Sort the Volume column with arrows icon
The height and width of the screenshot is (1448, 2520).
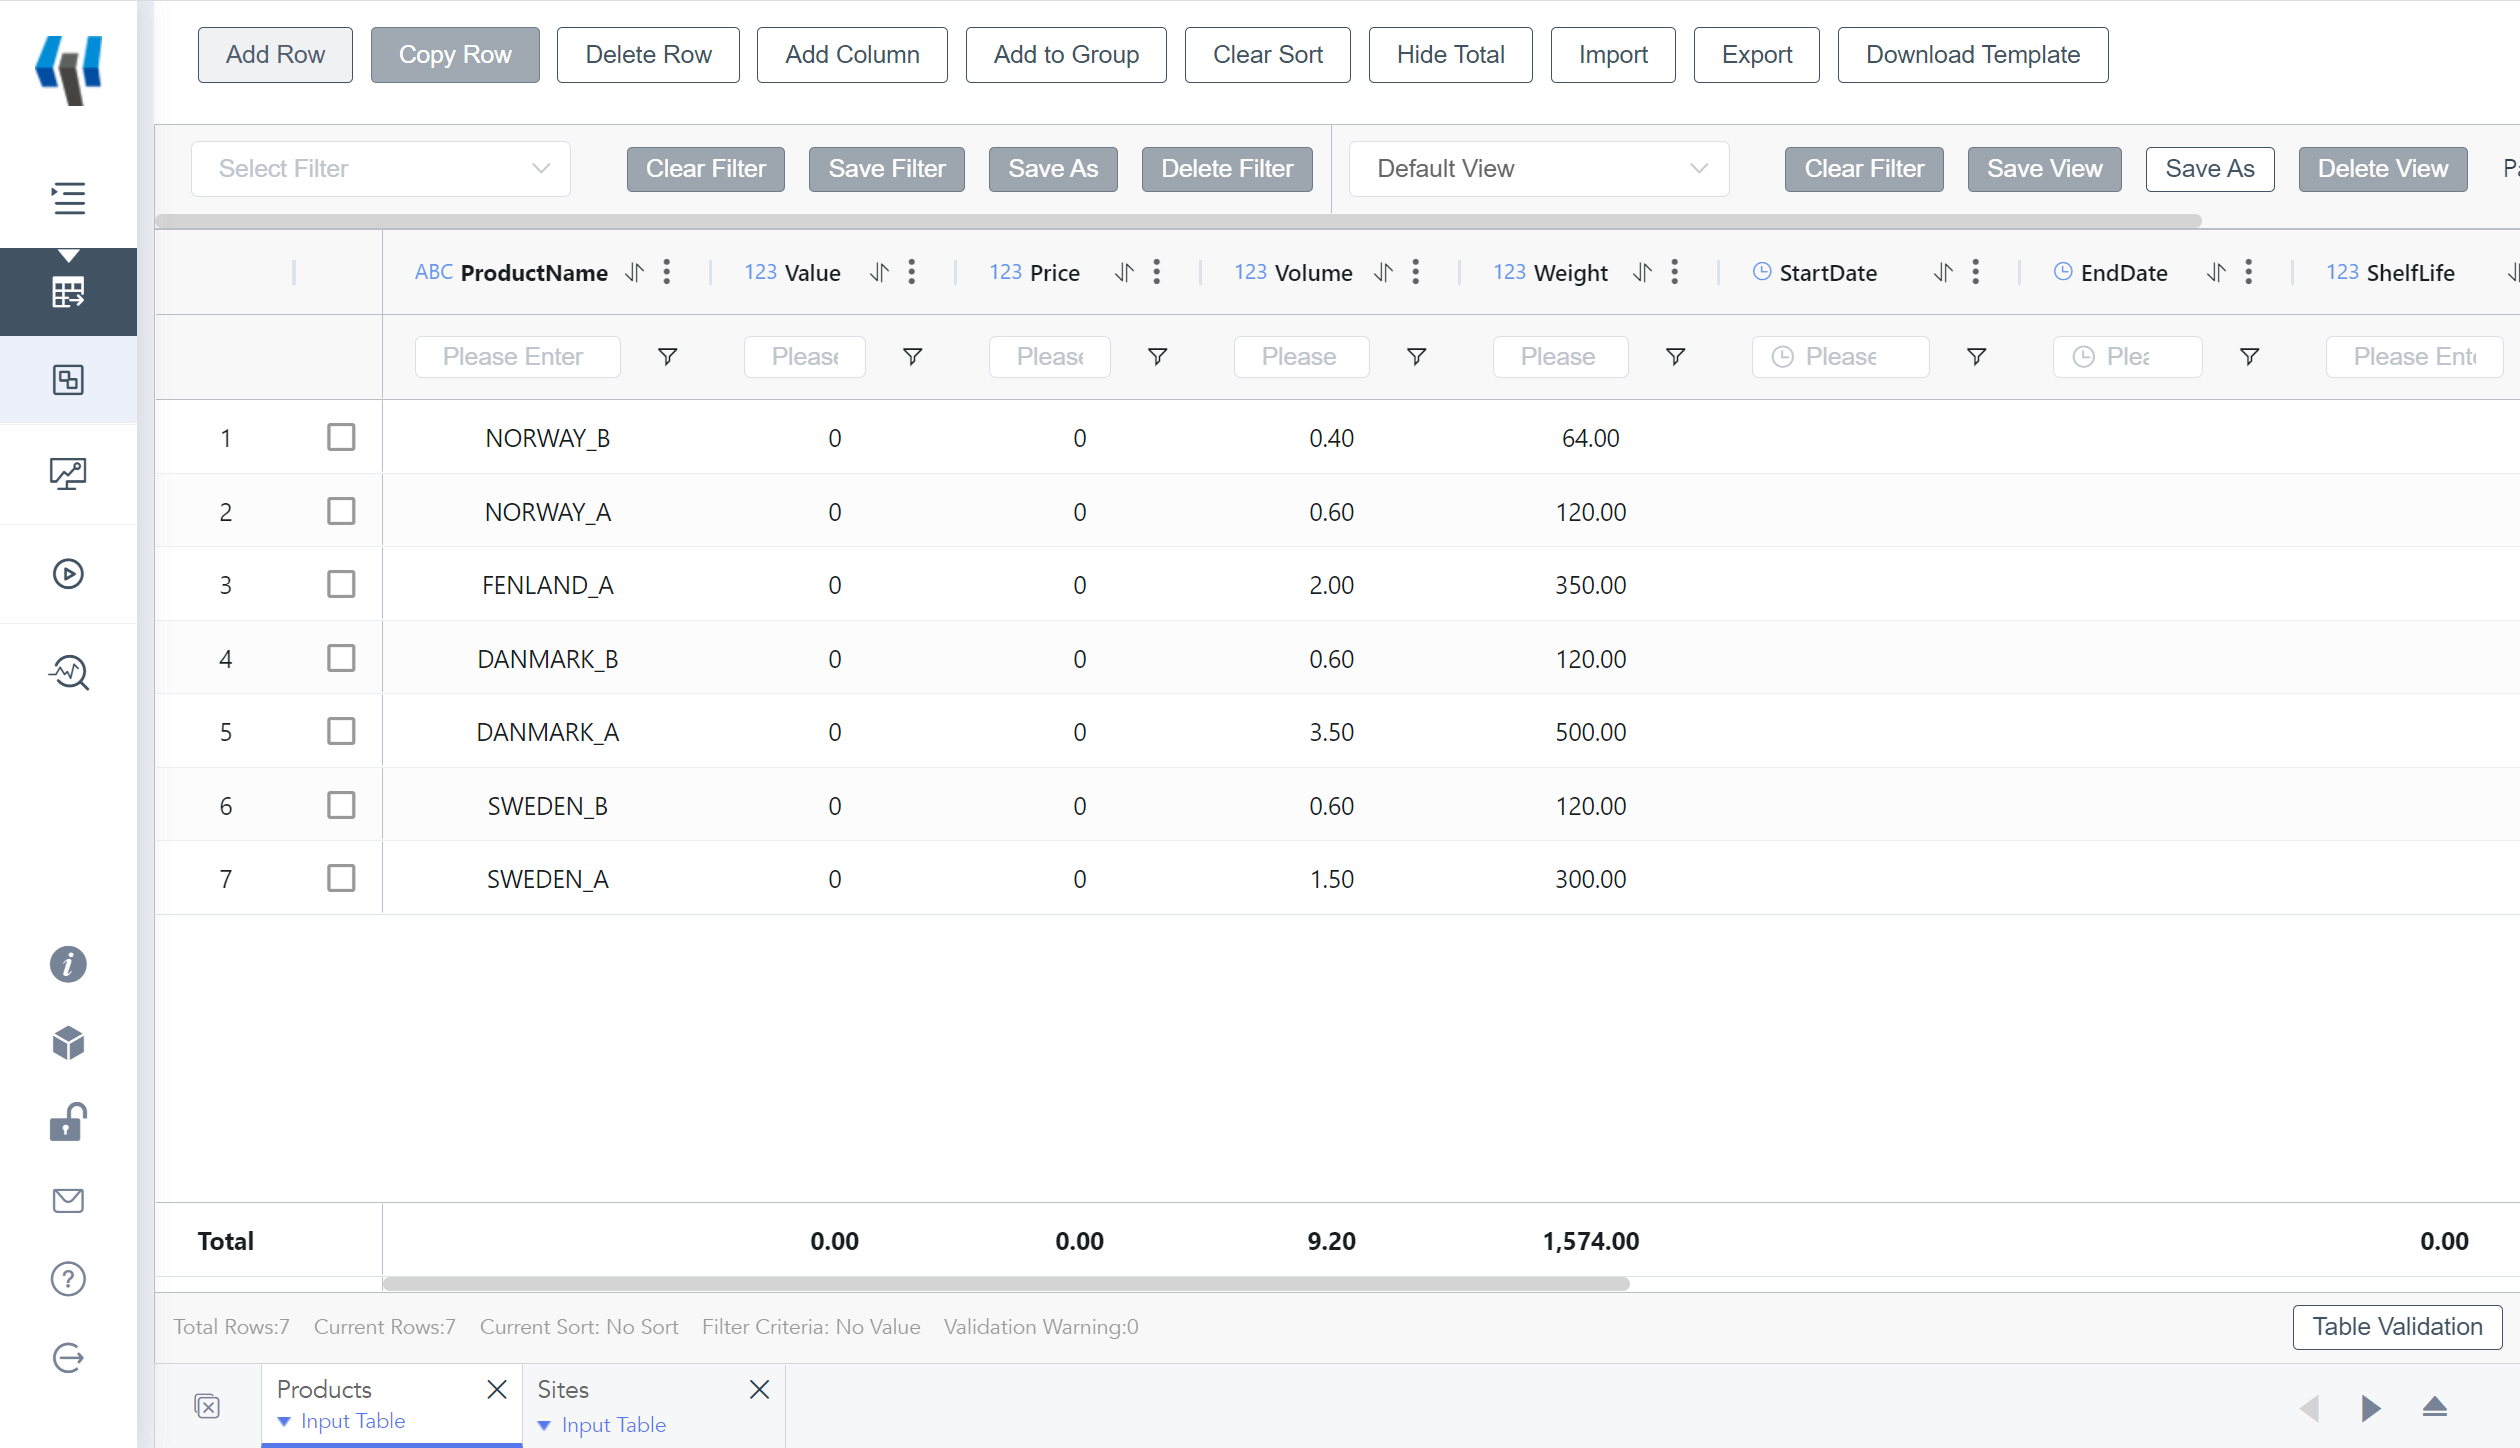pyautogui.click(x=1383, y=272)
